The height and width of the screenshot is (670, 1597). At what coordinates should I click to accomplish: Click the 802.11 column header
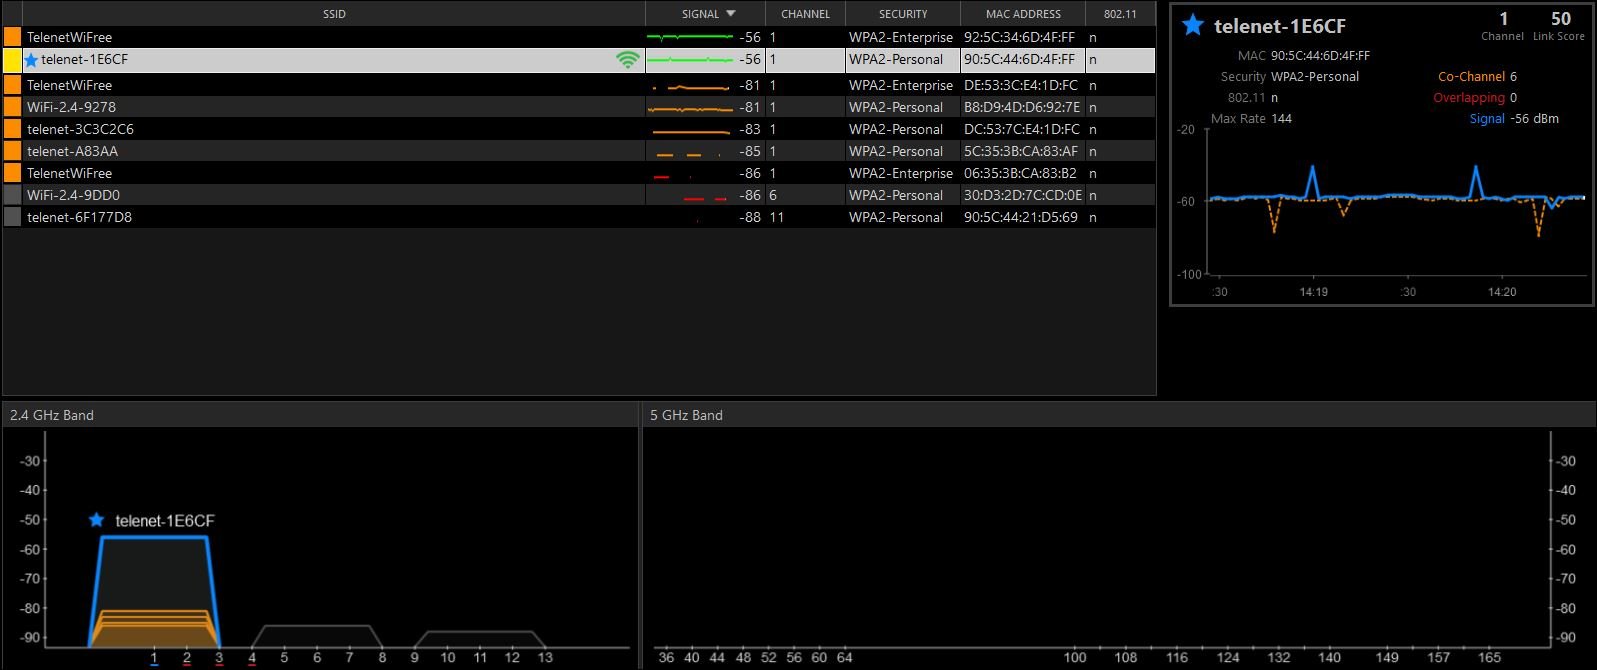(1120, 14)
